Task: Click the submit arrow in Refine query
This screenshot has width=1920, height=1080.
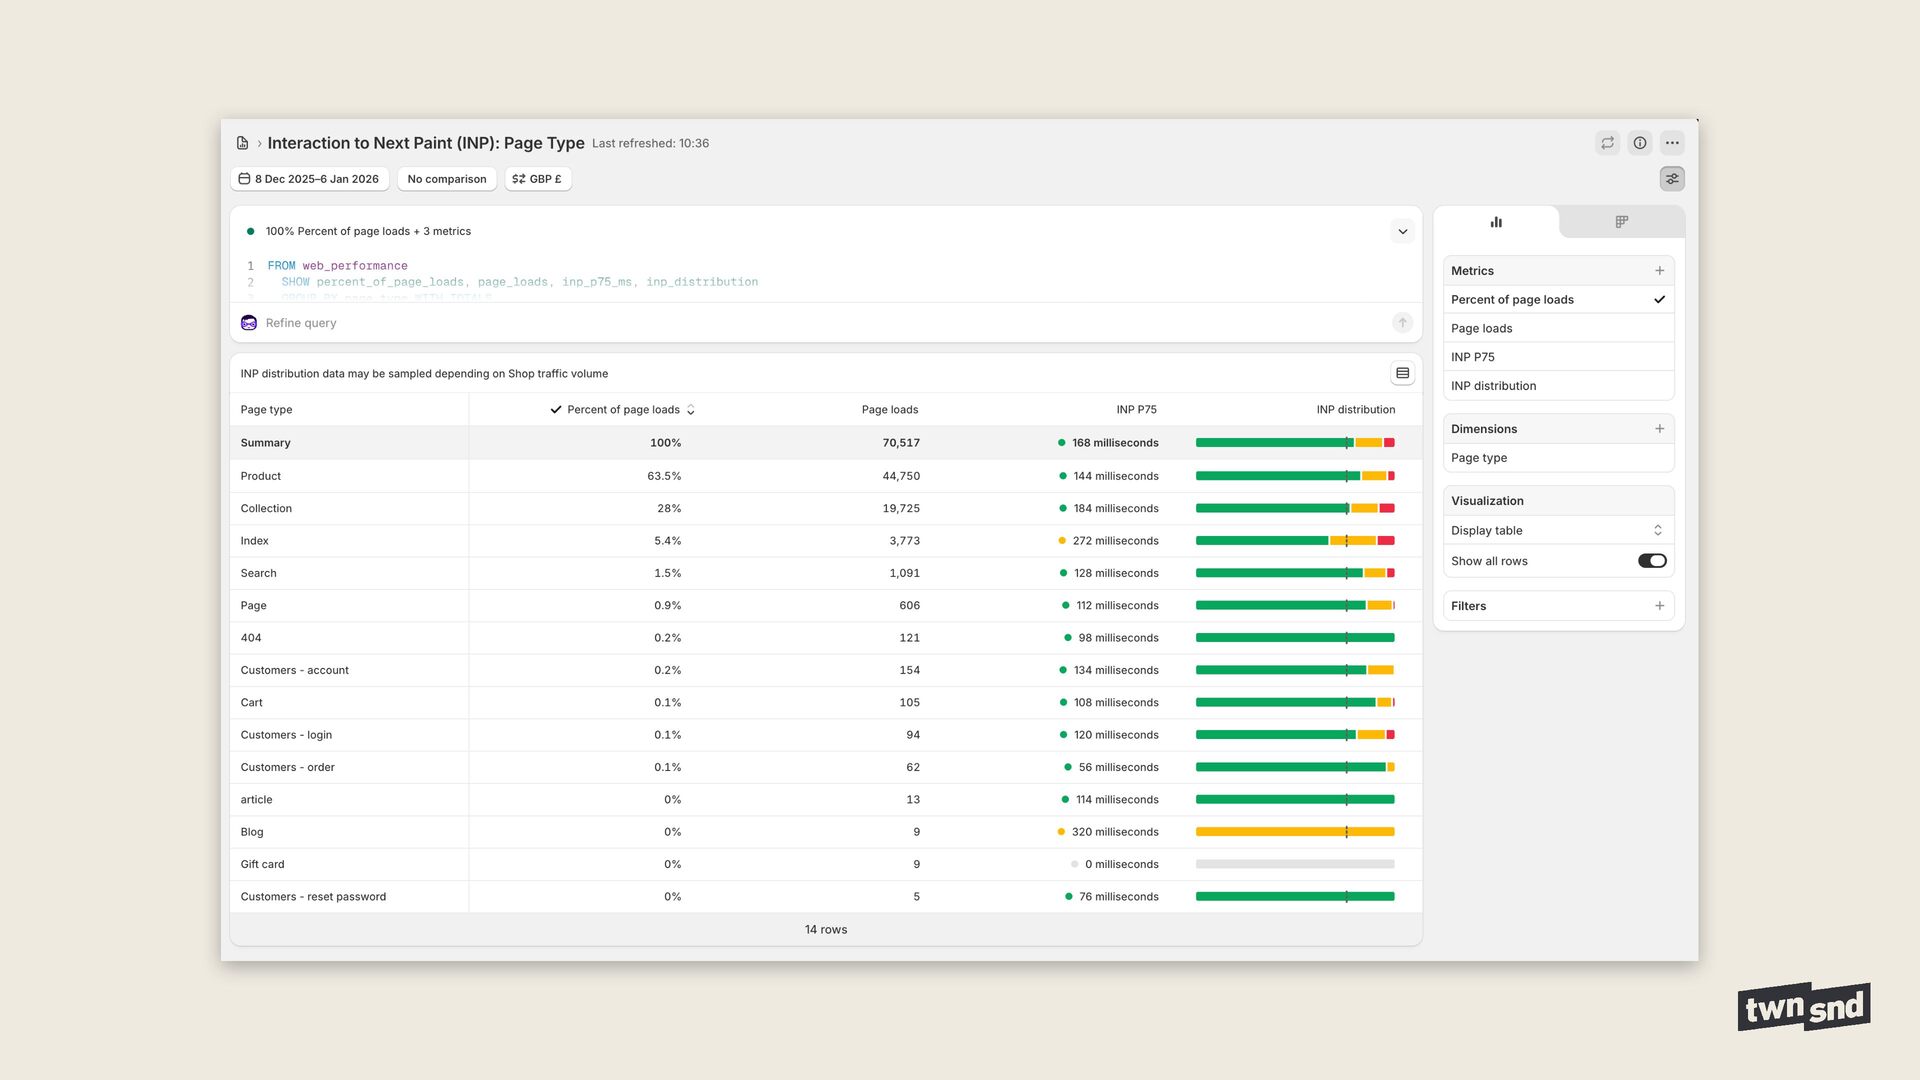Action: pyautogui.click(x=1402, y=322)
